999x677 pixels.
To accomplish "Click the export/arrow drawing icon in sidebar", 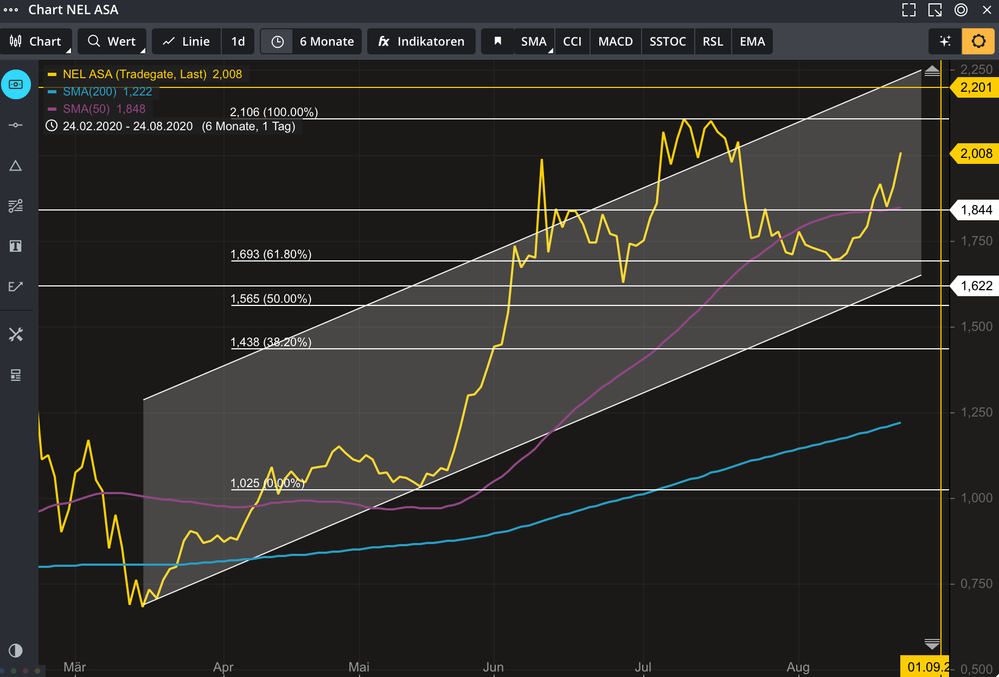I will tap(15, 286).
